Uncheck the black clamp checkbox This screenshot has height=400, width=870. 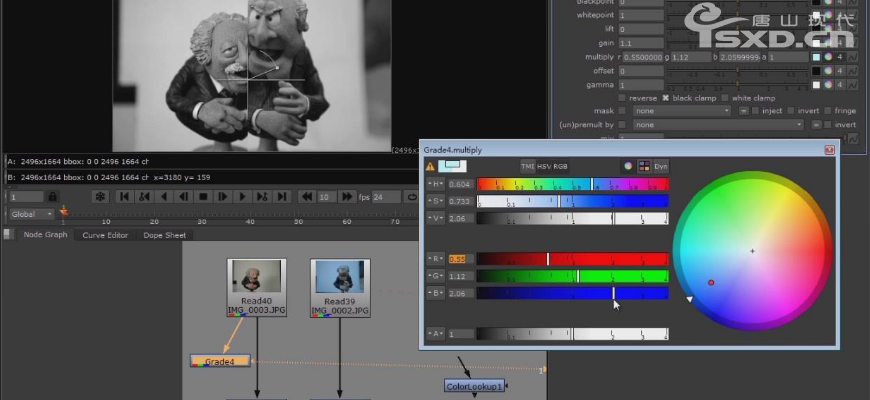pyautogui.click(x=665, y=98)
